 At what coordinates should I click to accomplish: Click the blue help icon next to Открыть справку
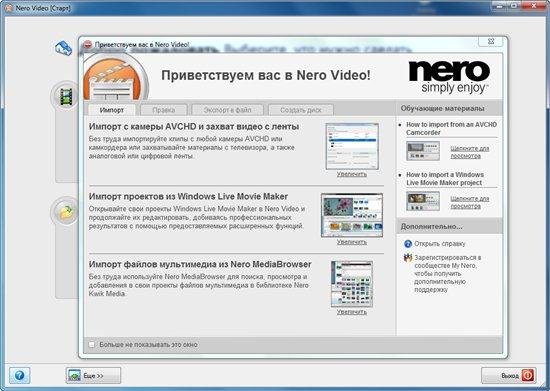408,243
